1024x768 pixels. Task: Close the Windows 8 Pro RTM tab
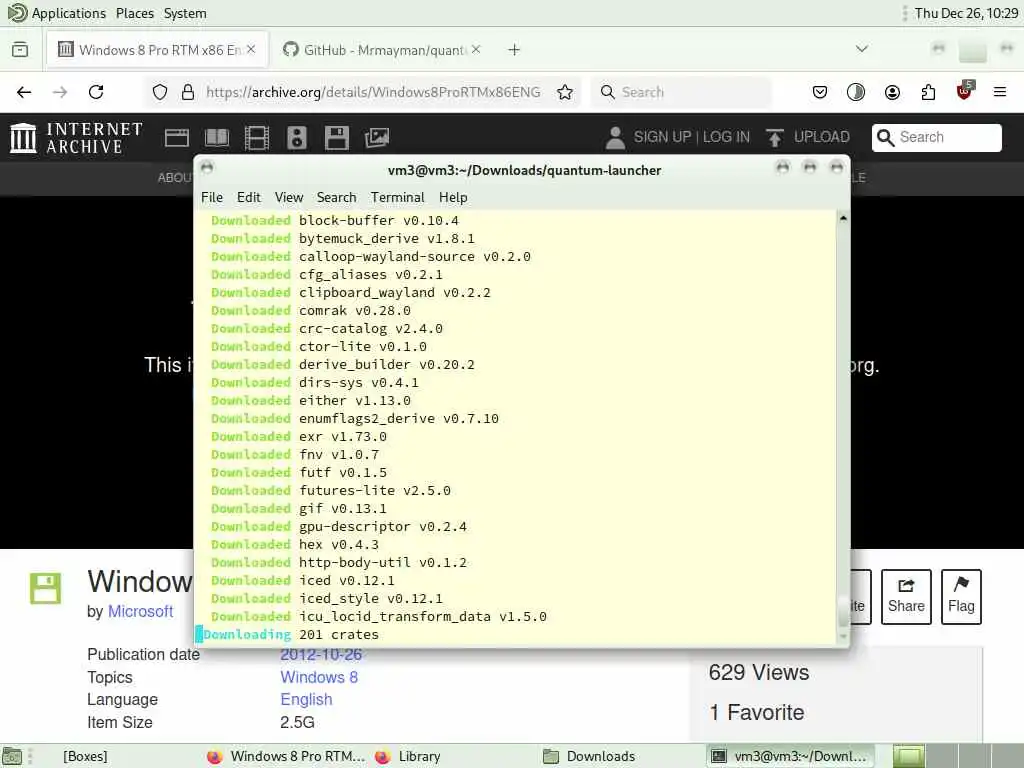251,50
